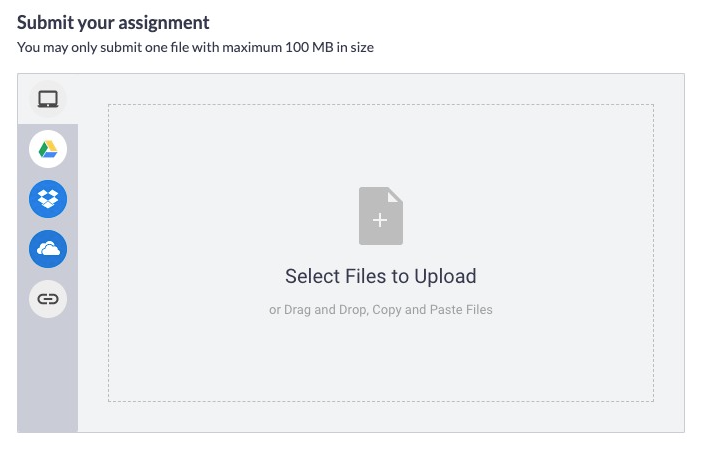Click the empty sidebar strip below link icon
The height and width of the screenshot is (450, 703).
tap(48, 376)
